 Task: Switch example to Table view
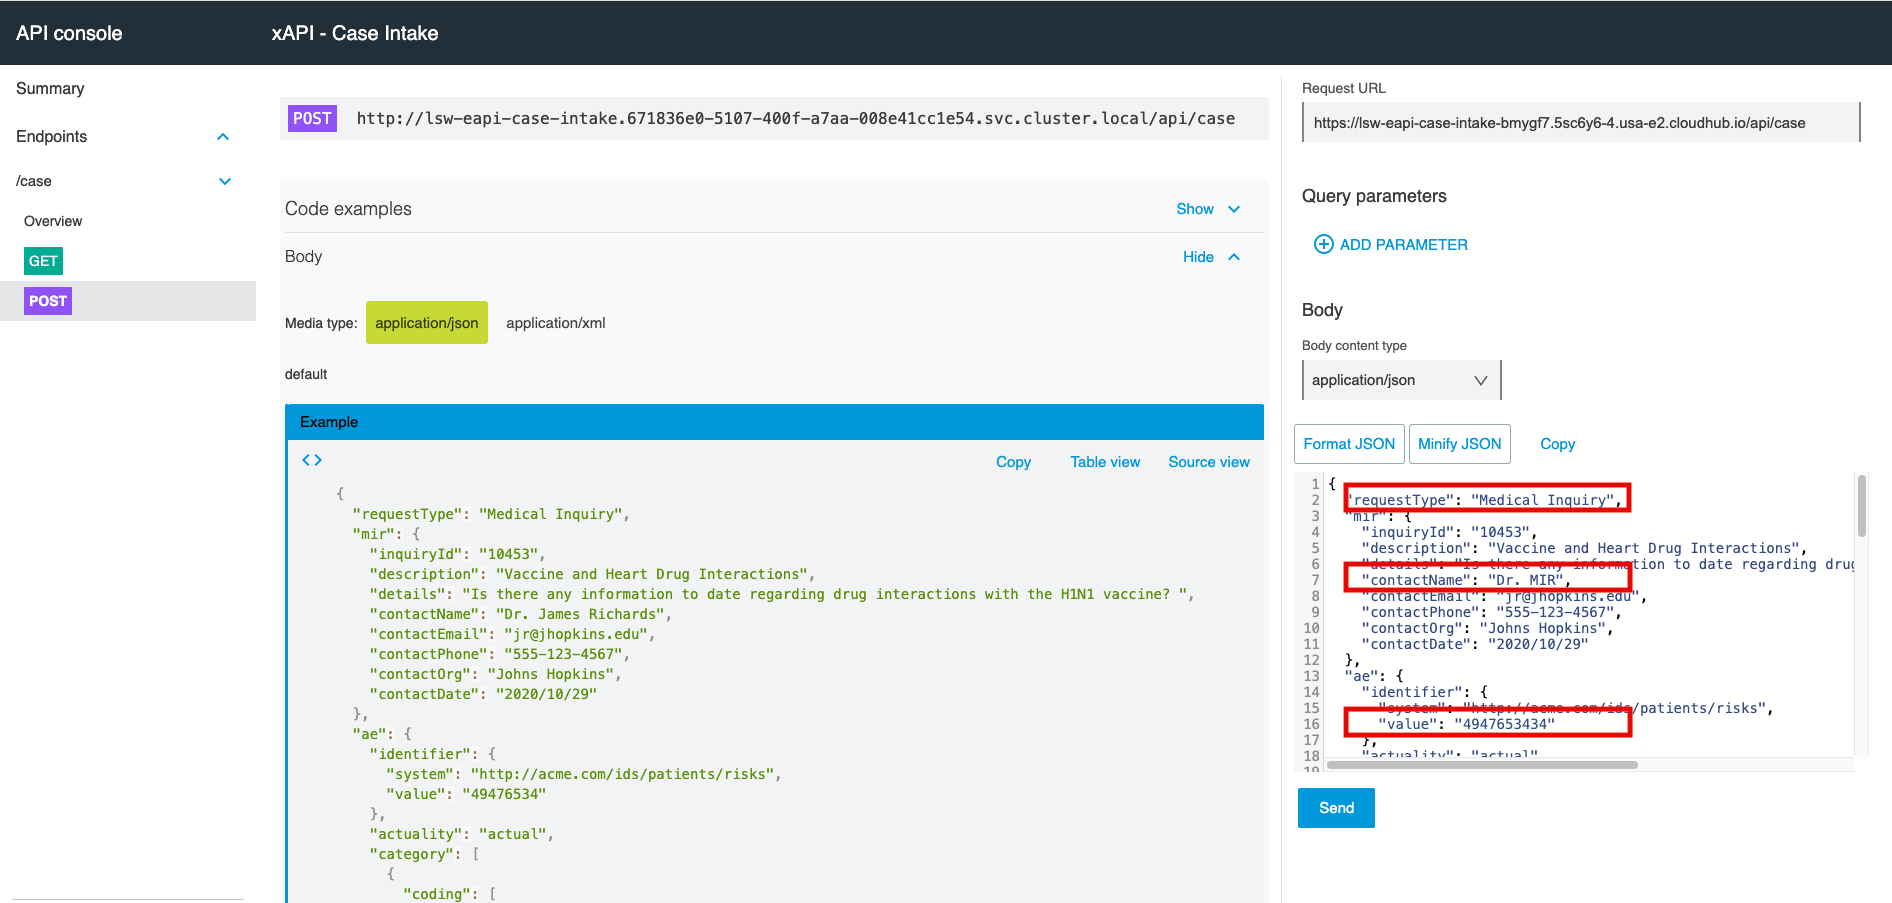pos(1105,462)
